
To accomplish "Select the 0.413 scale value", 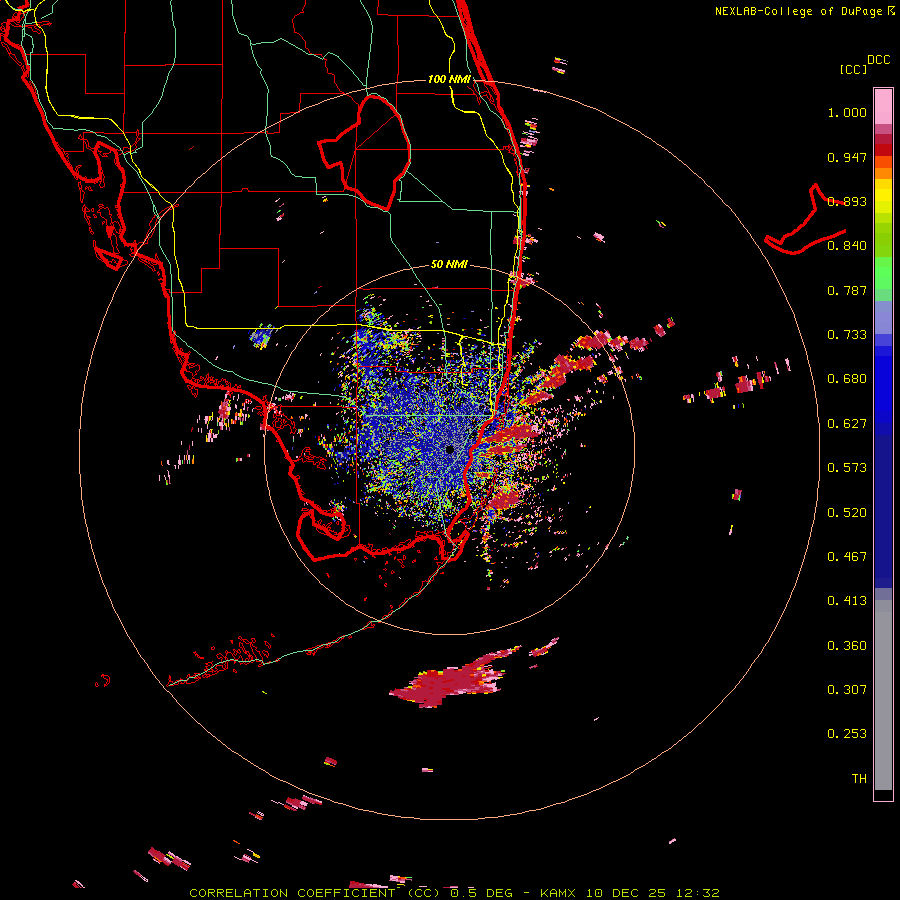I will tap(847, 601).
